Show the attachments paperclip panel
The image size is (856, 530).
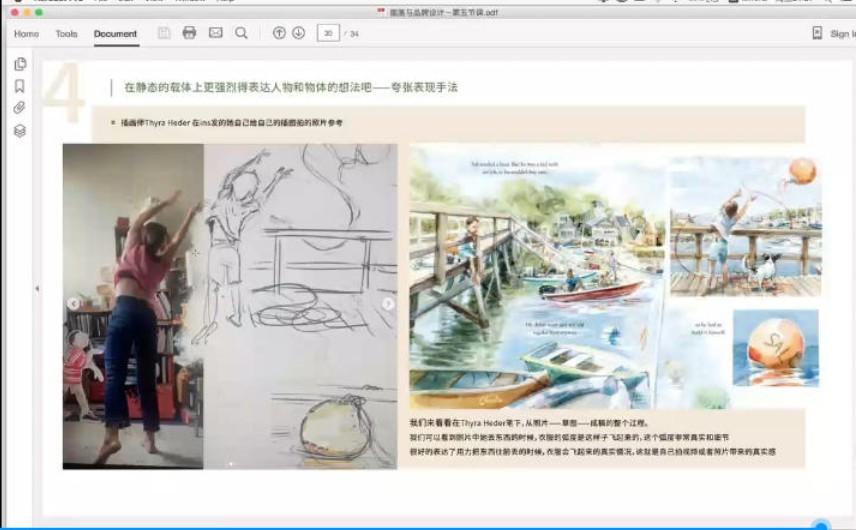pyautogui.click(x=20, y=108)
